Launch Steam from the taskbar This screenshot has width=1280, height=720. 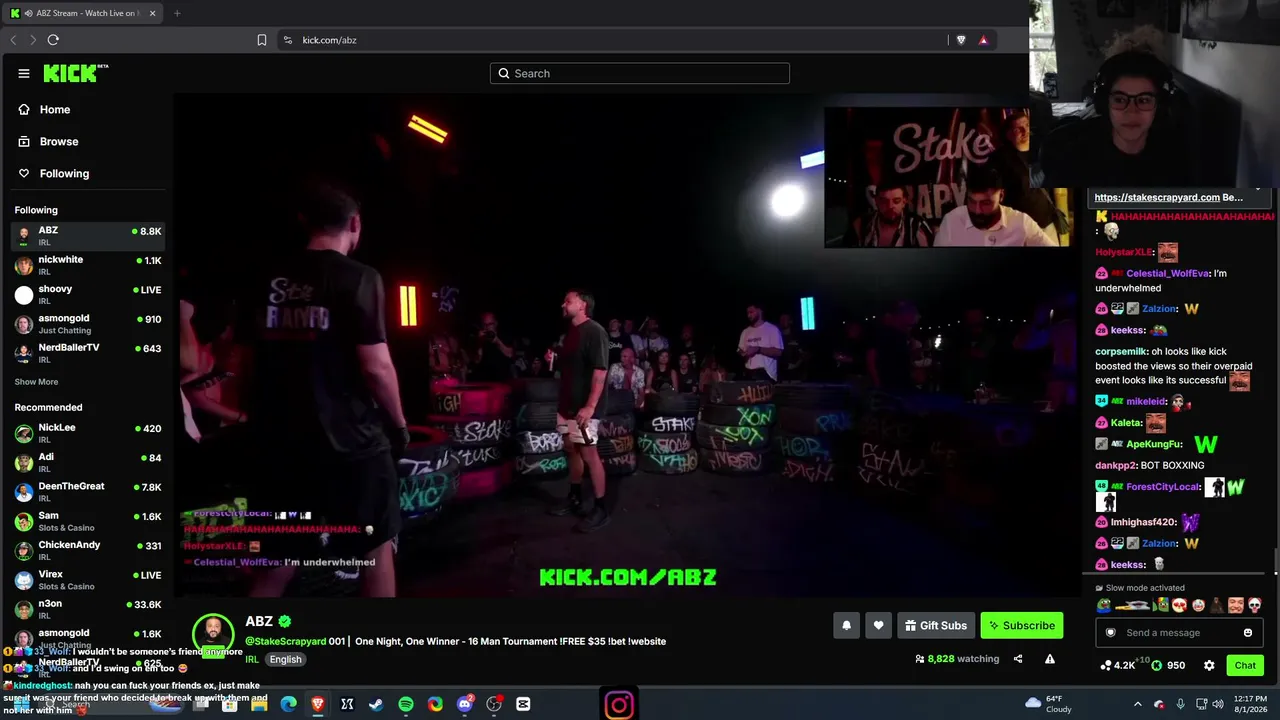tap(376, 704)
